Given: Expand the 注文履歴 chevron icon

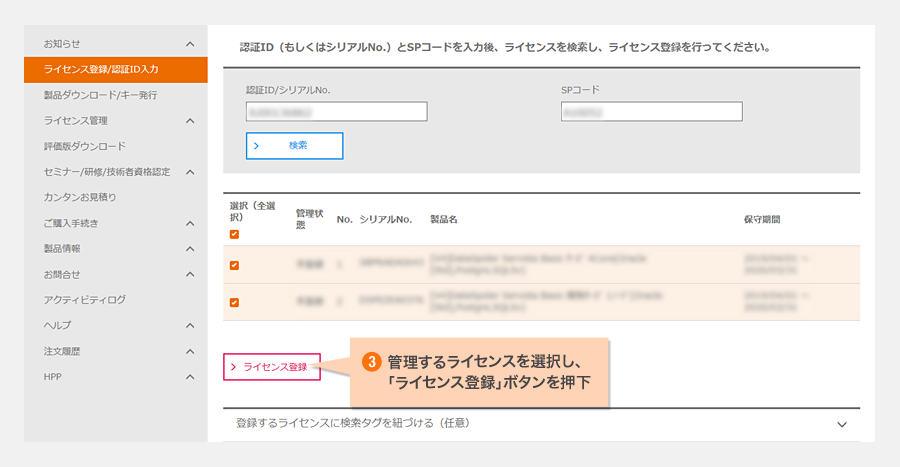Looking at the screenshot, I should 190,351.
